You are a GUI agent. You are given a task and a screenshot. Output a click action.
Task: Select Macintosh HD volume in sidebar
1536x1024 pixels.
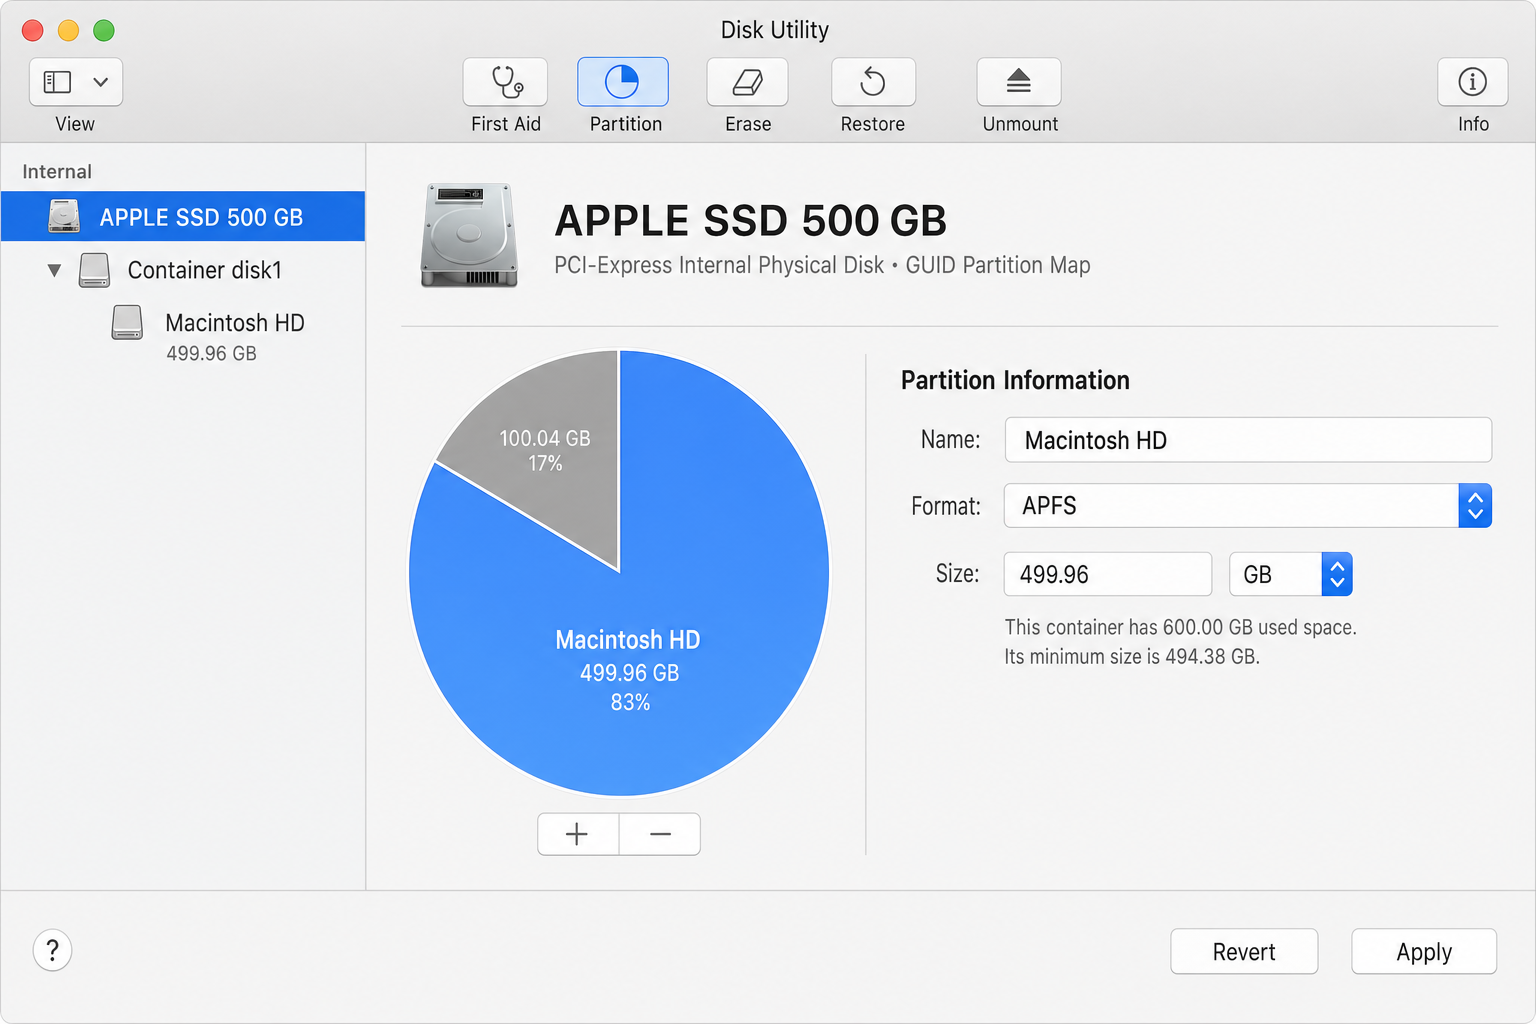(234, 323)
